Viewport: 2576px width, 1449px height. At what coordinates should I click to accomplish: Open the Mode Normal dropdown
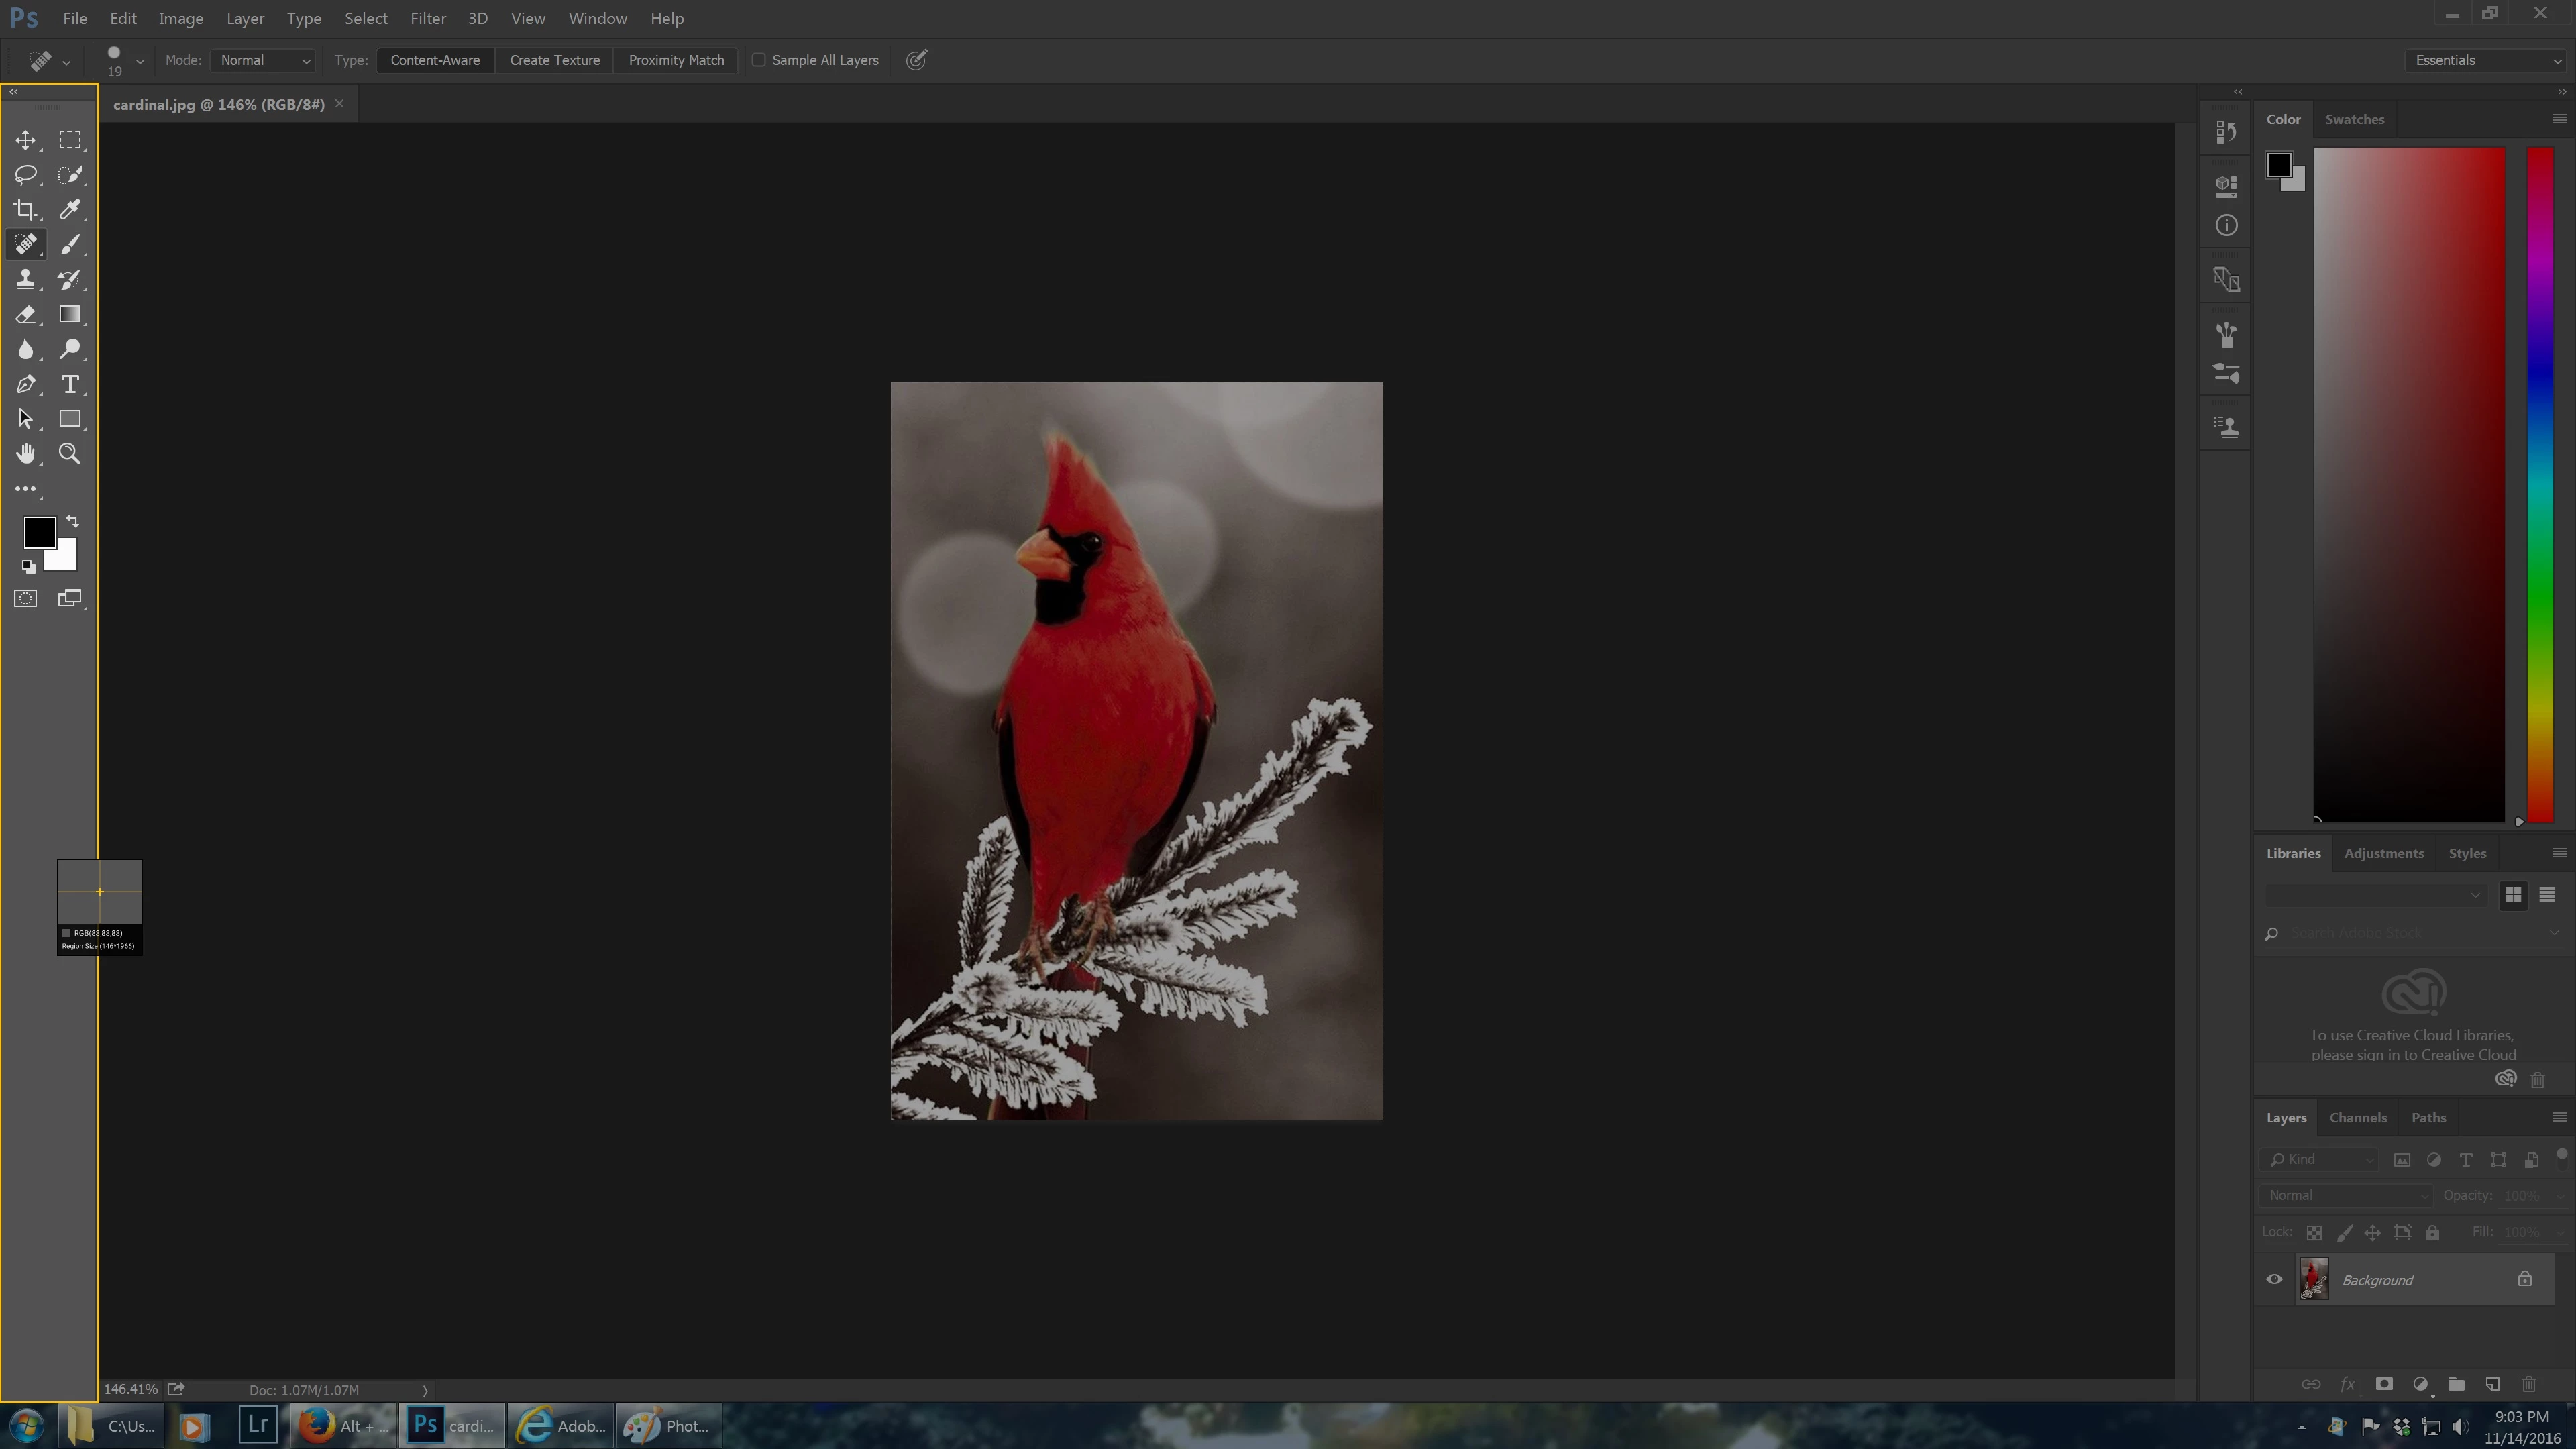click(x=264, y=60)
